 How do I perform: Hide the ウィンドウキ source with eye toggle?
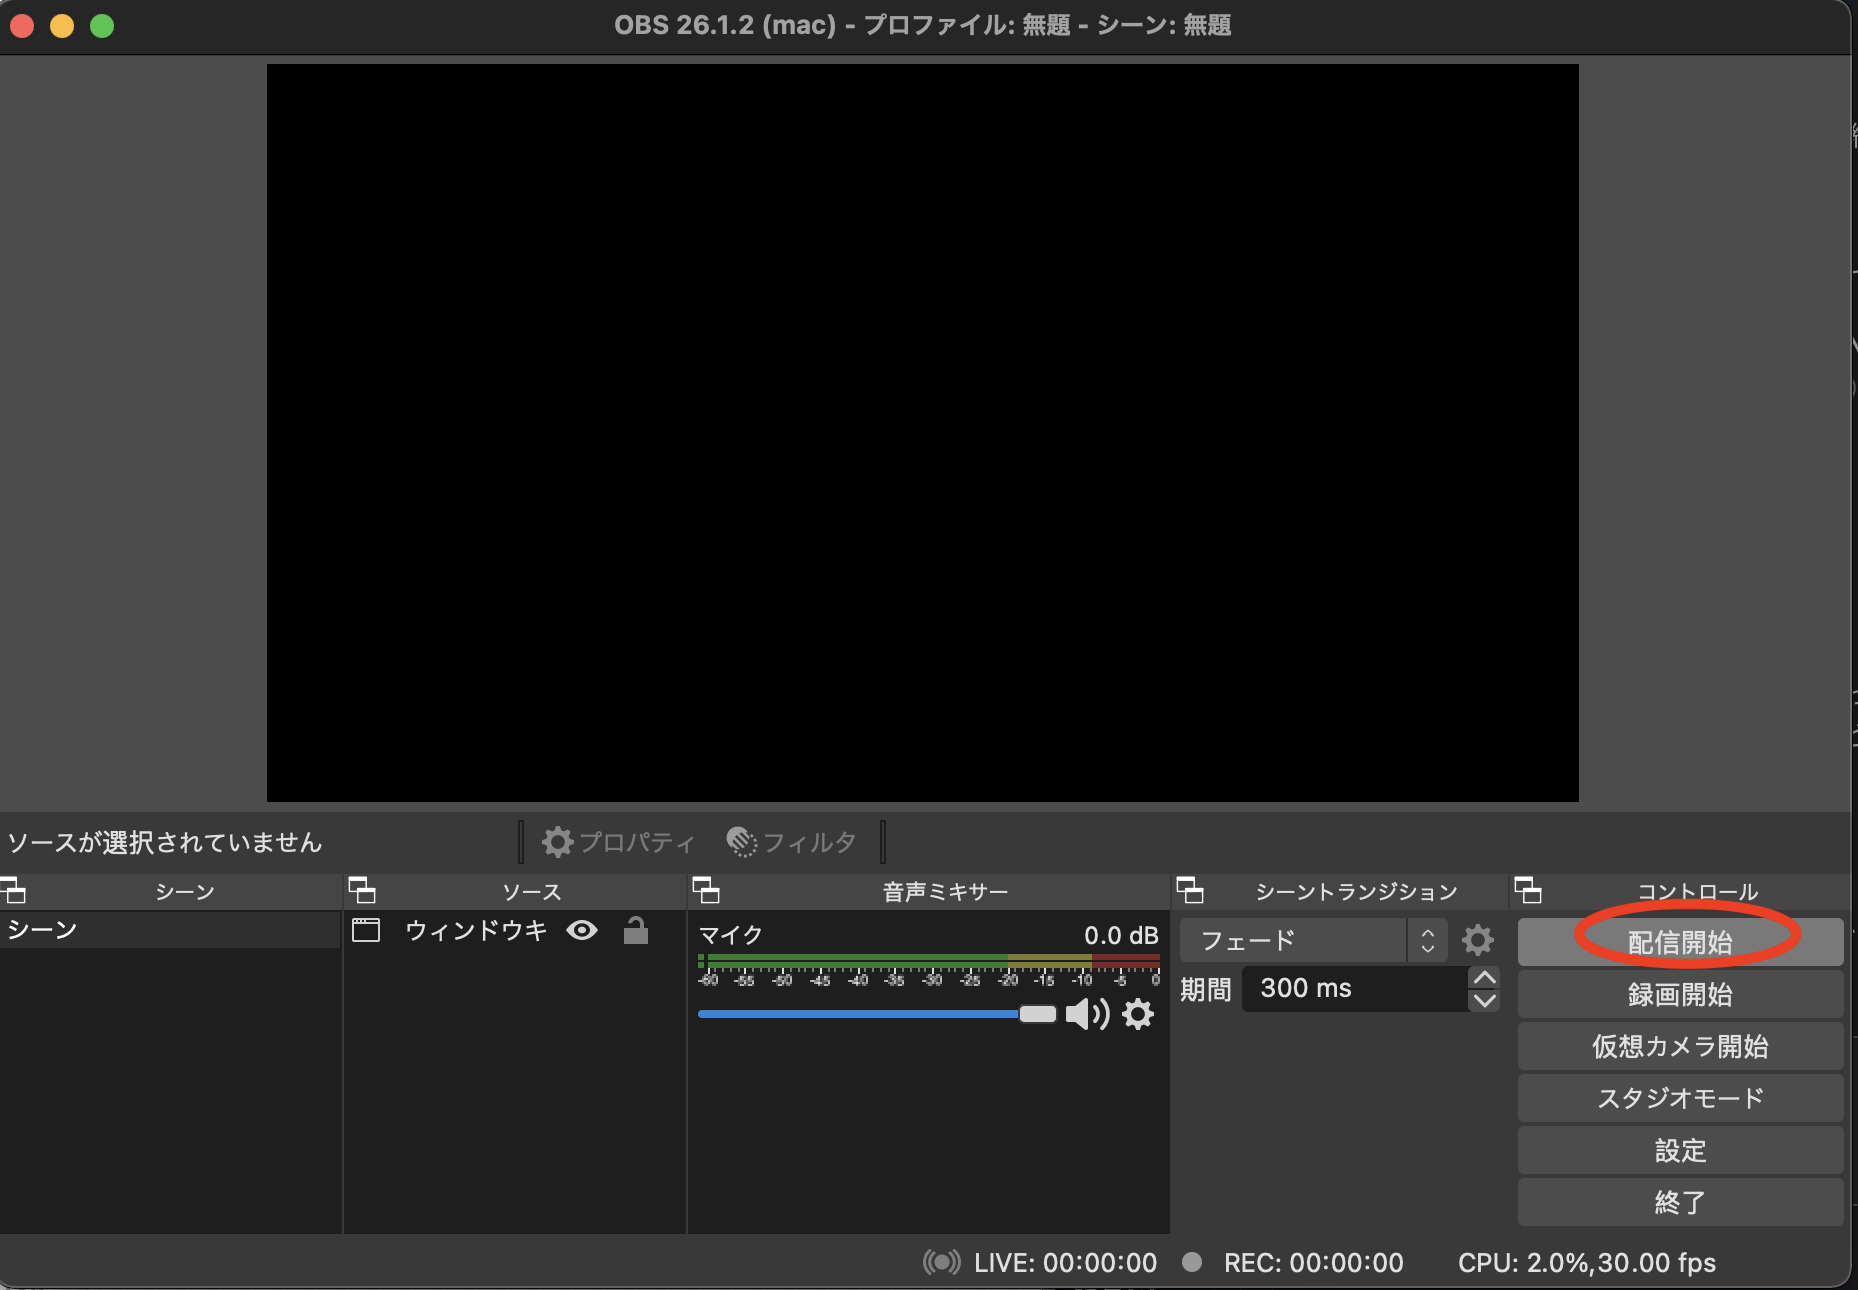point(582,930)
